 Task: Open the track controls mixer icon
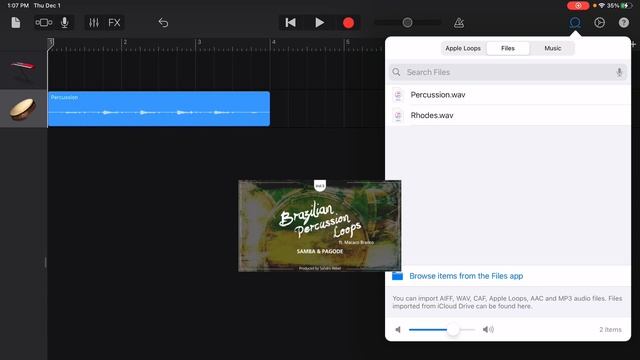[x=94, y=22]
